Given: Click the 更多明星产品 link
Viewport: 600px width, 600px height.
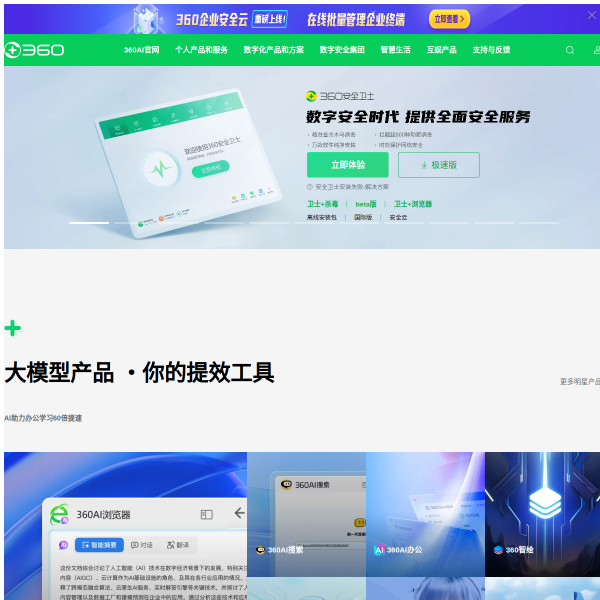Looking at the screenshot, I should (x=580, y=382).
